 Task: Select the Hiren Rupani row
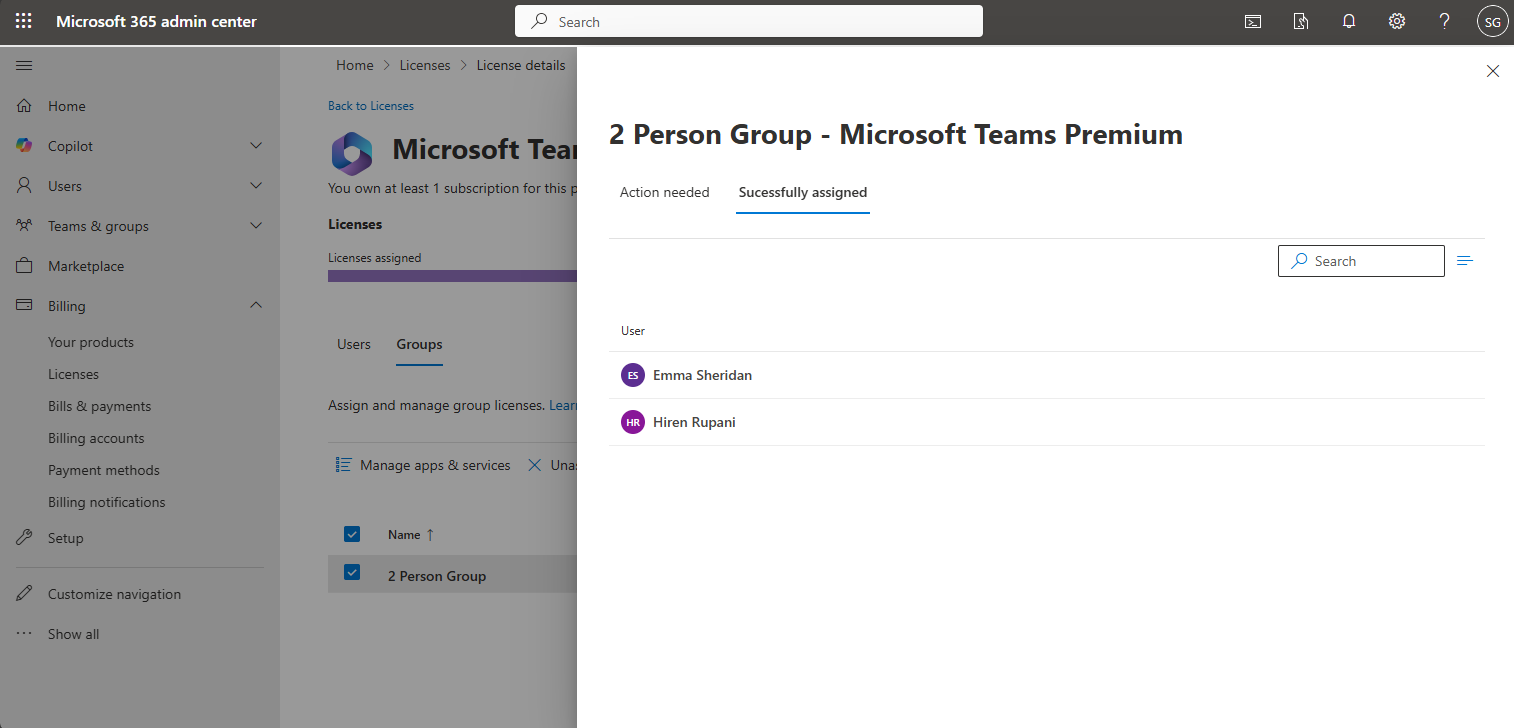pyautogui.click(x=1047, y=422)
